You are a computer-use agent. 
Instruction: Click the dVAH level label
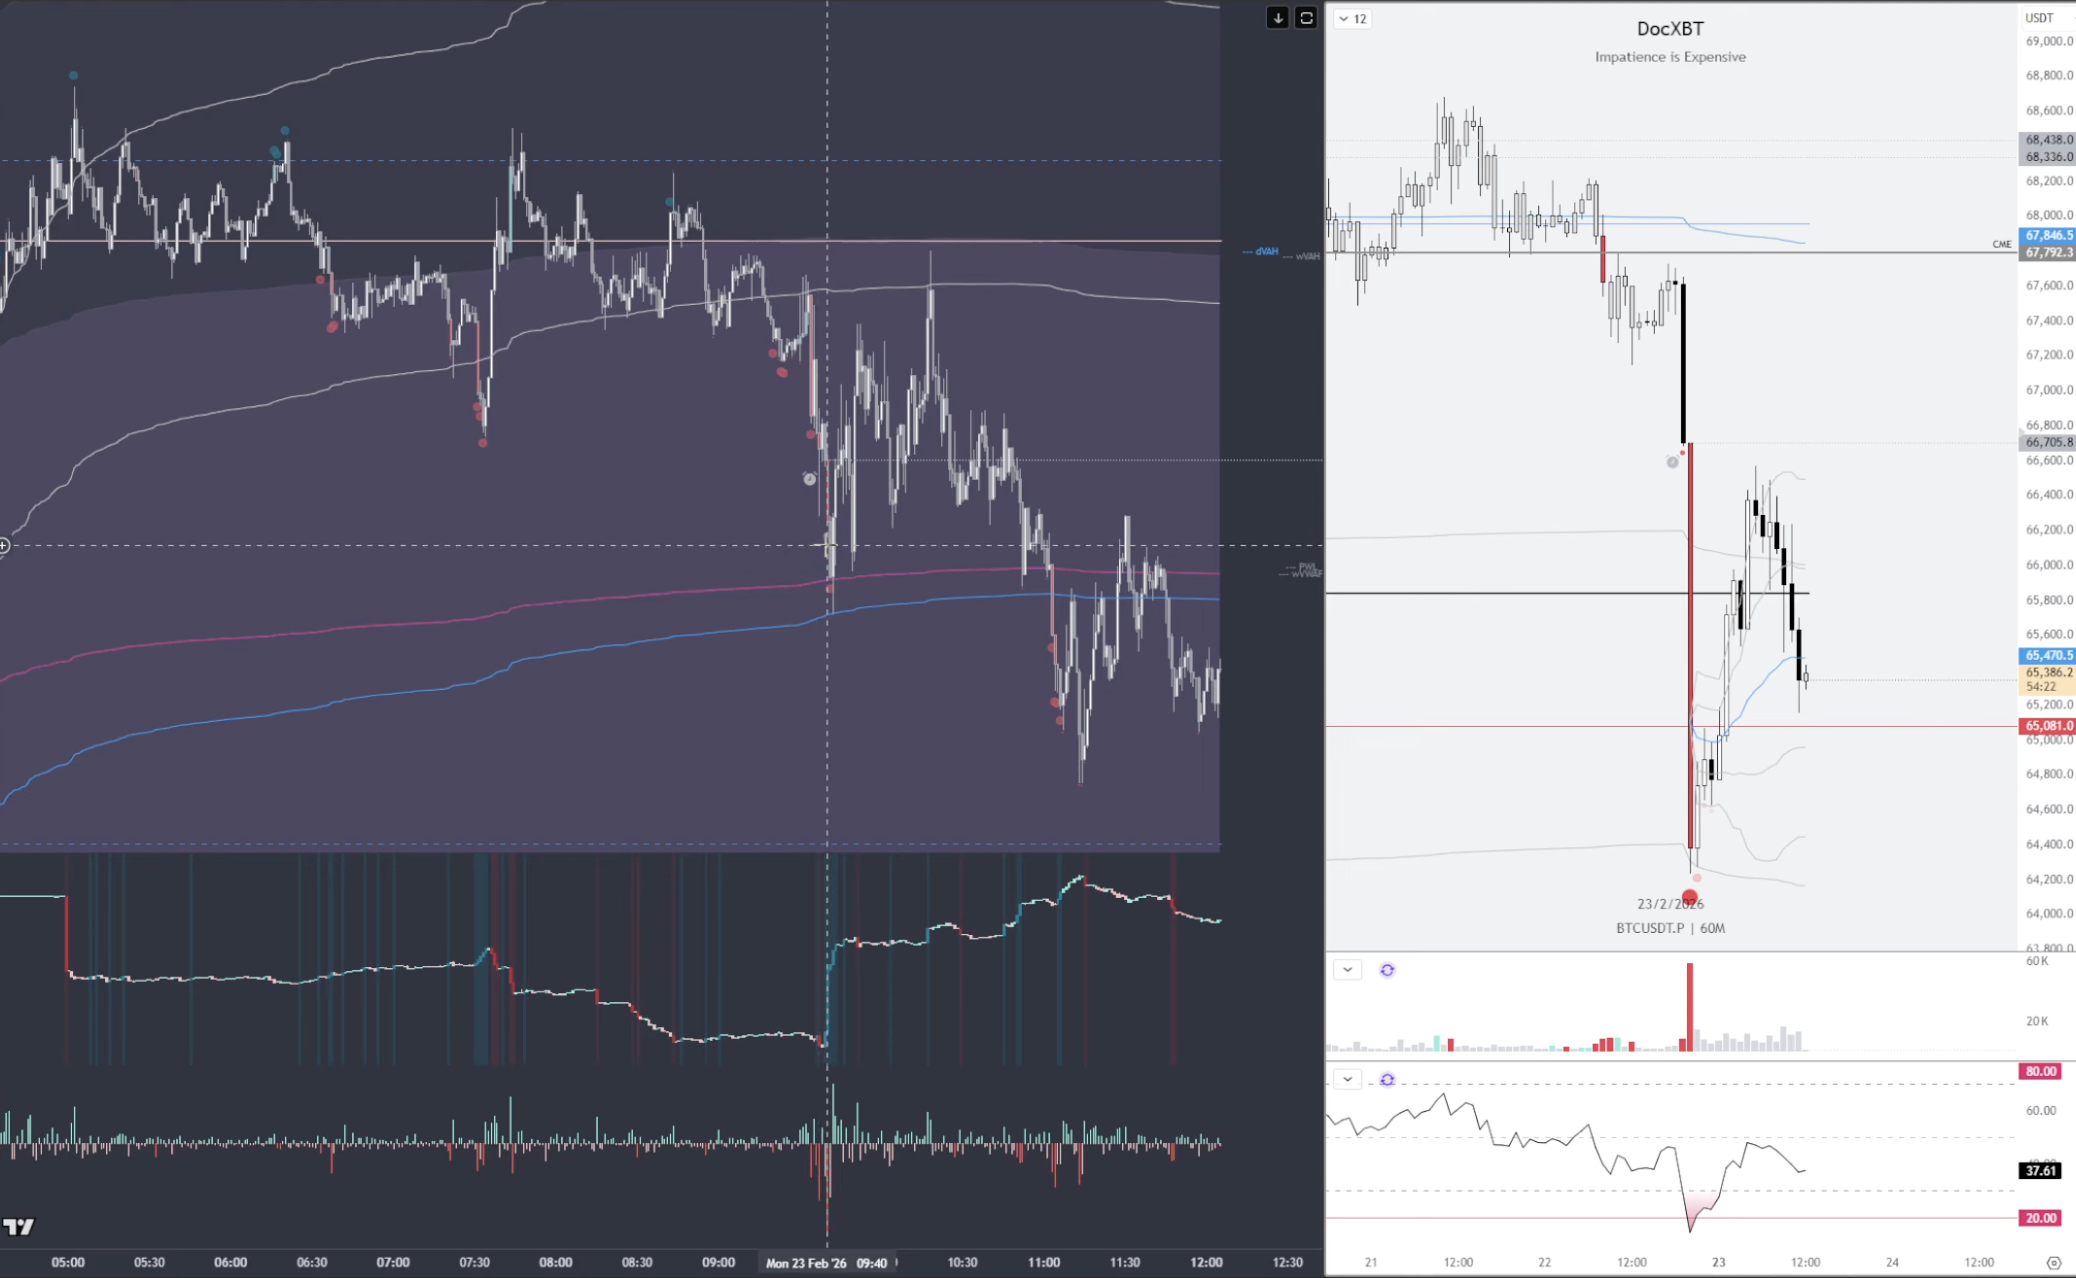click(x=1265, y=252)
